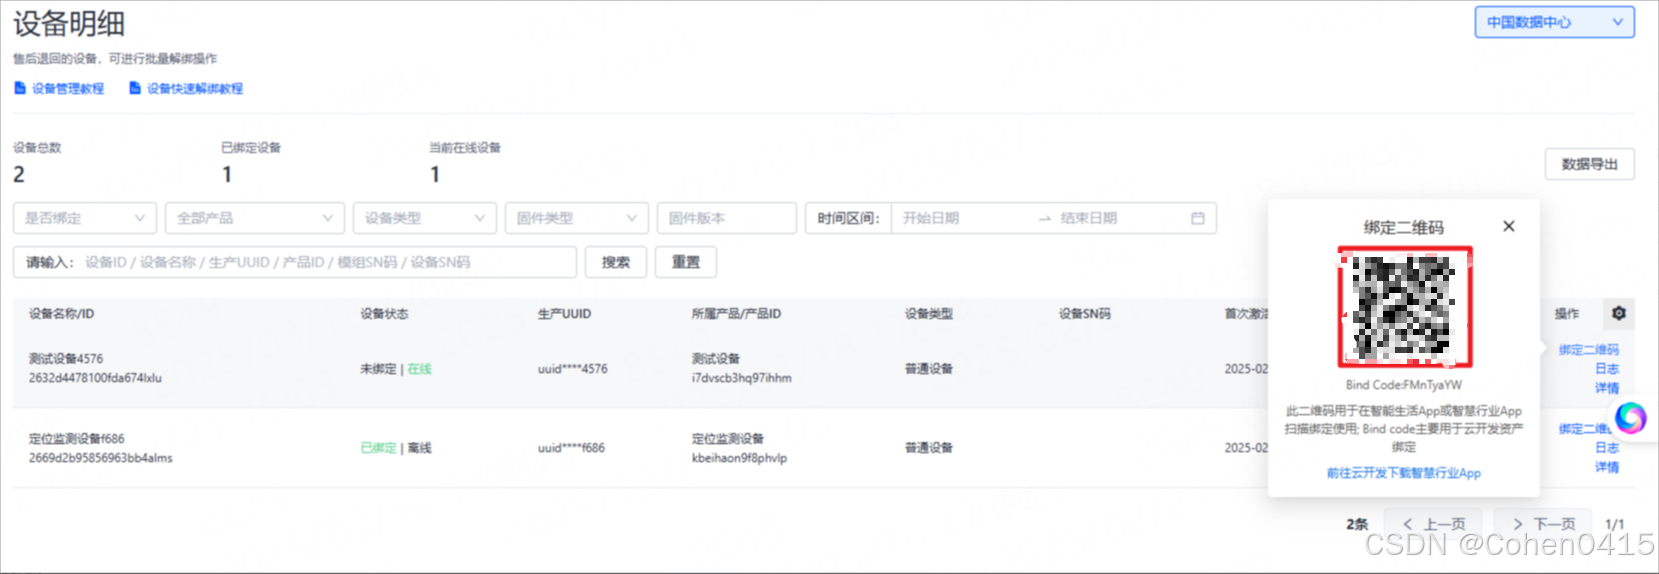The width and height of the screenshot is (1659, 574).
Task: Go to 下一页 next page
Action: tap(1543, 524)
